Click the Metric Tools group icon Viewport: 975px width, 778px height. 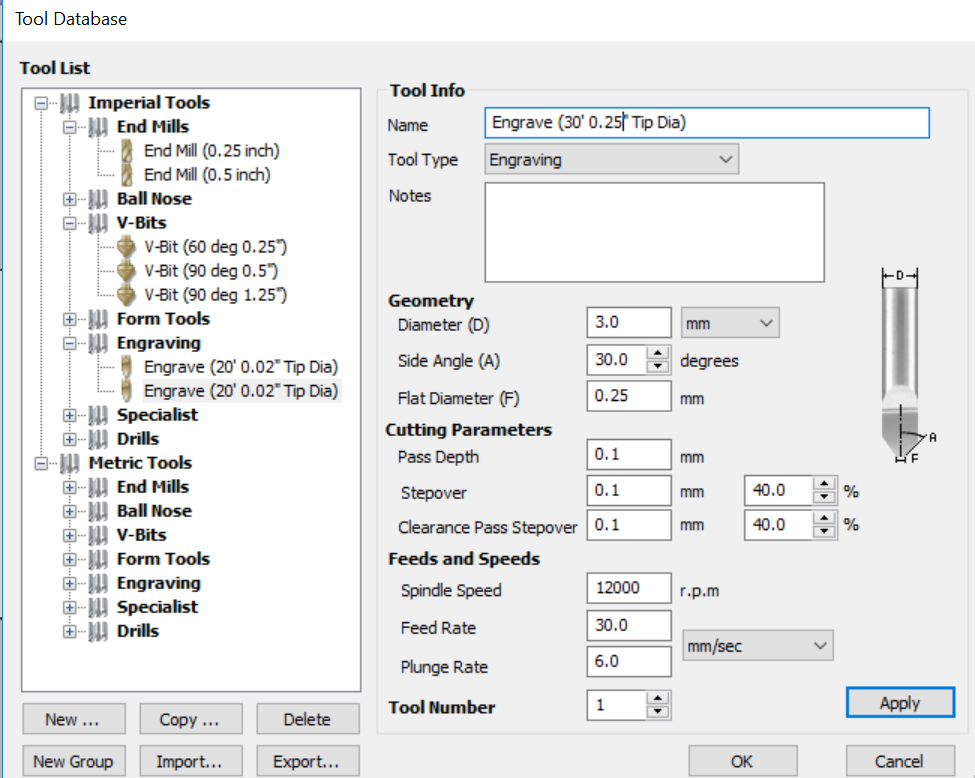(69, 463)
